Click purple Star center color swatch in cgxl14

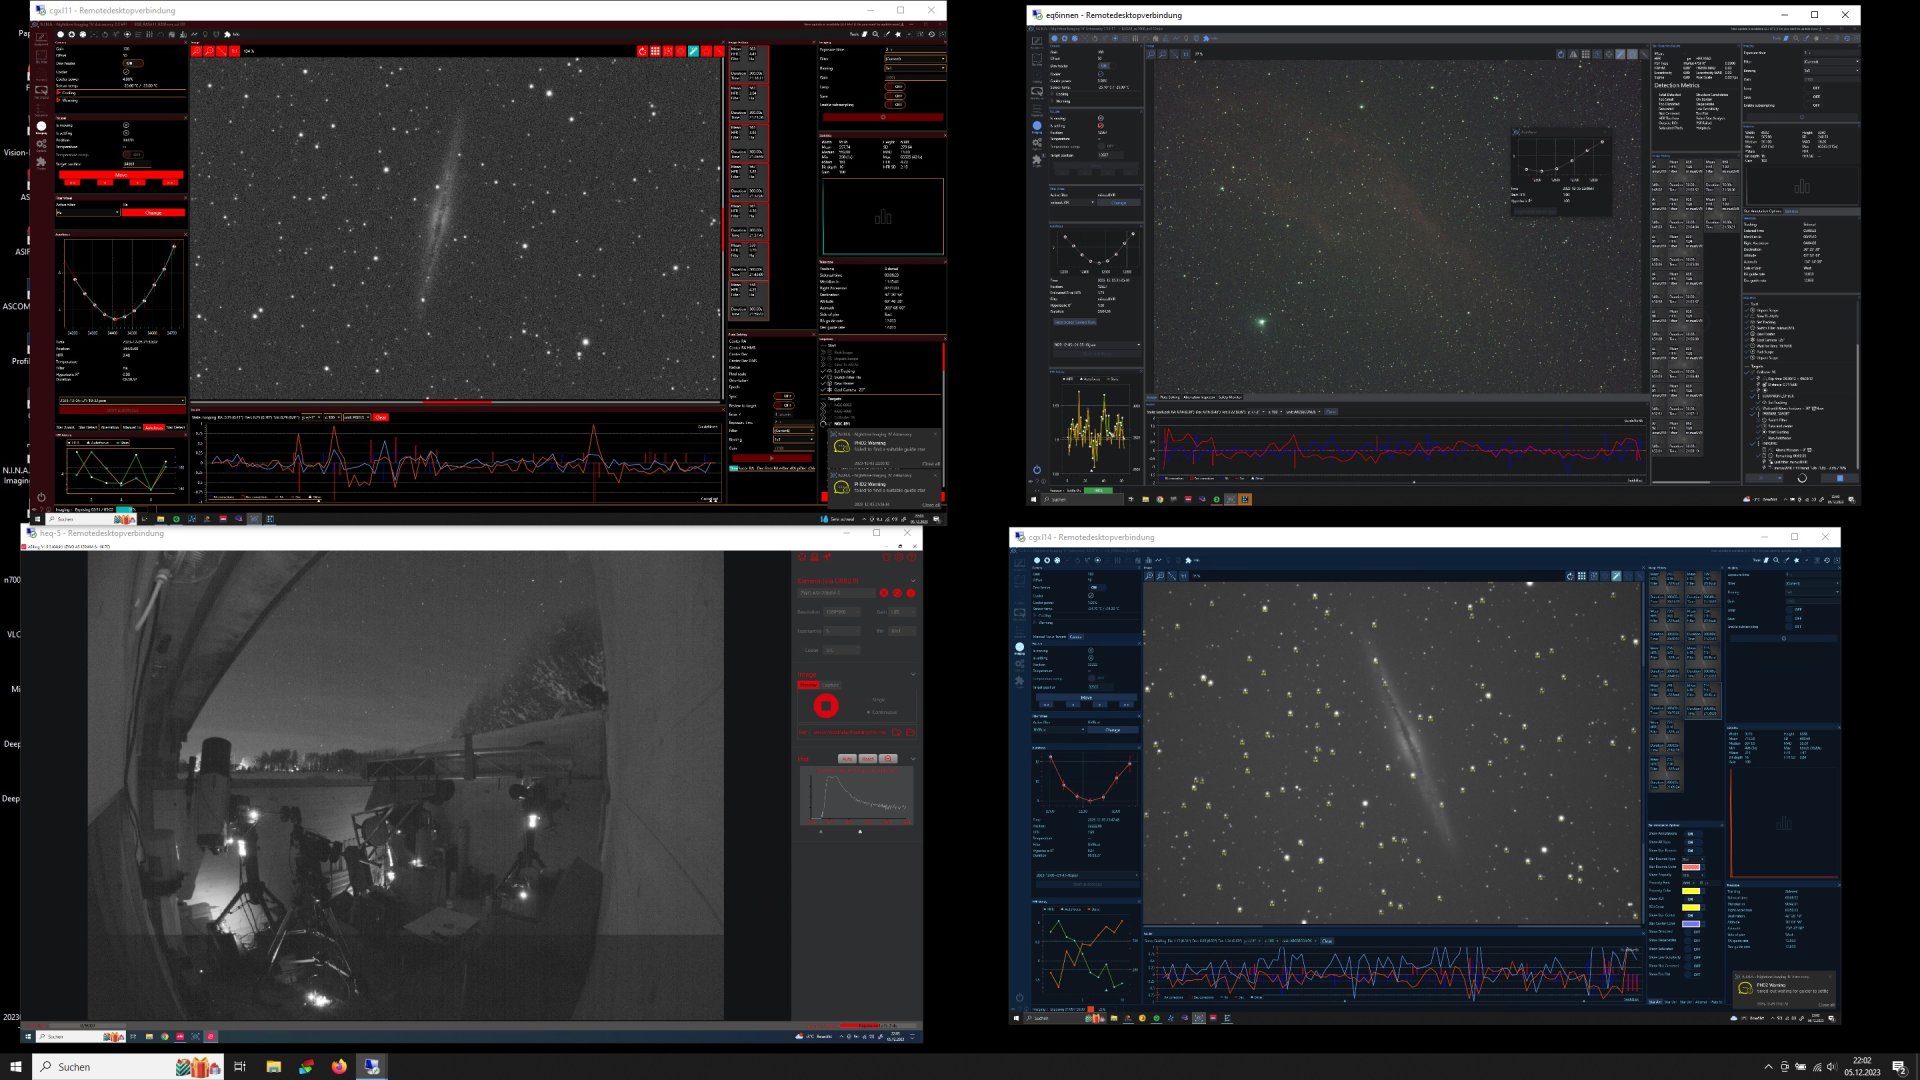pyautogui.click(x=1691, y=924)
